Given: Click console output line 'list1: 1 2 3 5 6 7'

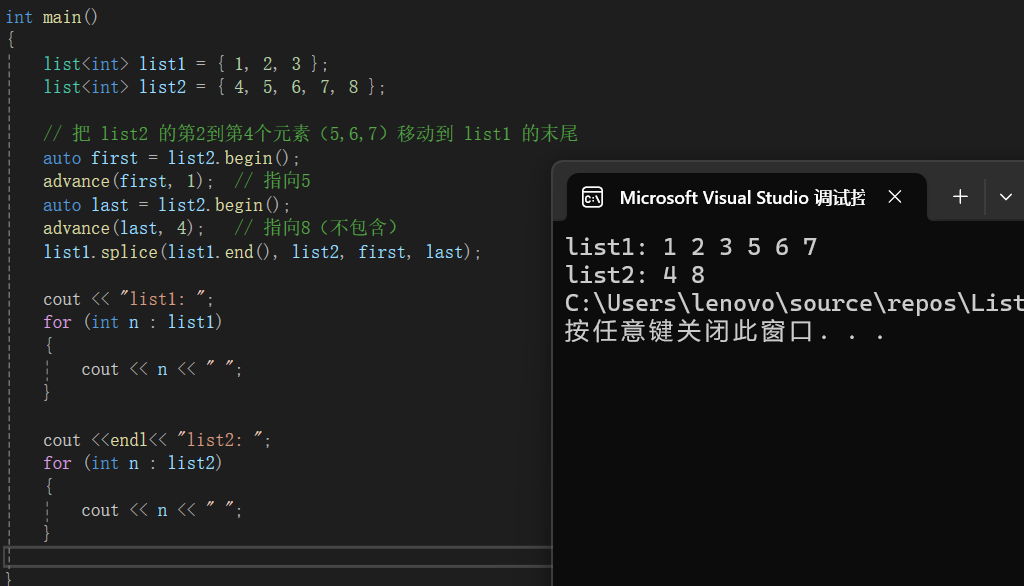Looking at the screenshot, I should pyautogui.click(x=691, y=247).
